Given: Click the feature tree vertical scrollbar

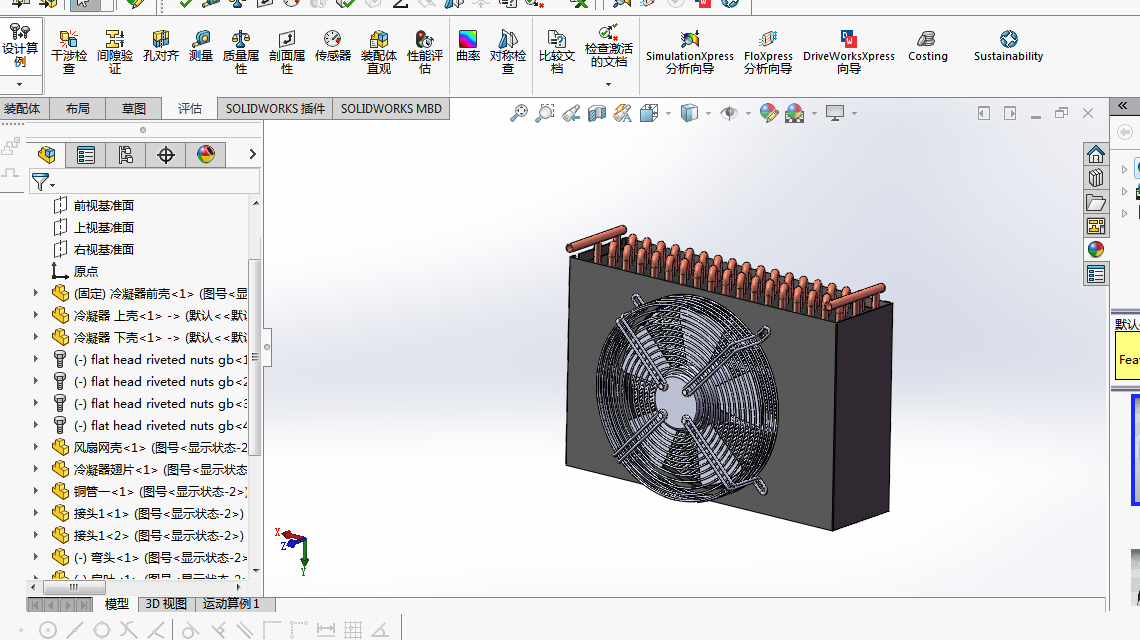Looking at the screenshot, I should click(x=255, y=356).
